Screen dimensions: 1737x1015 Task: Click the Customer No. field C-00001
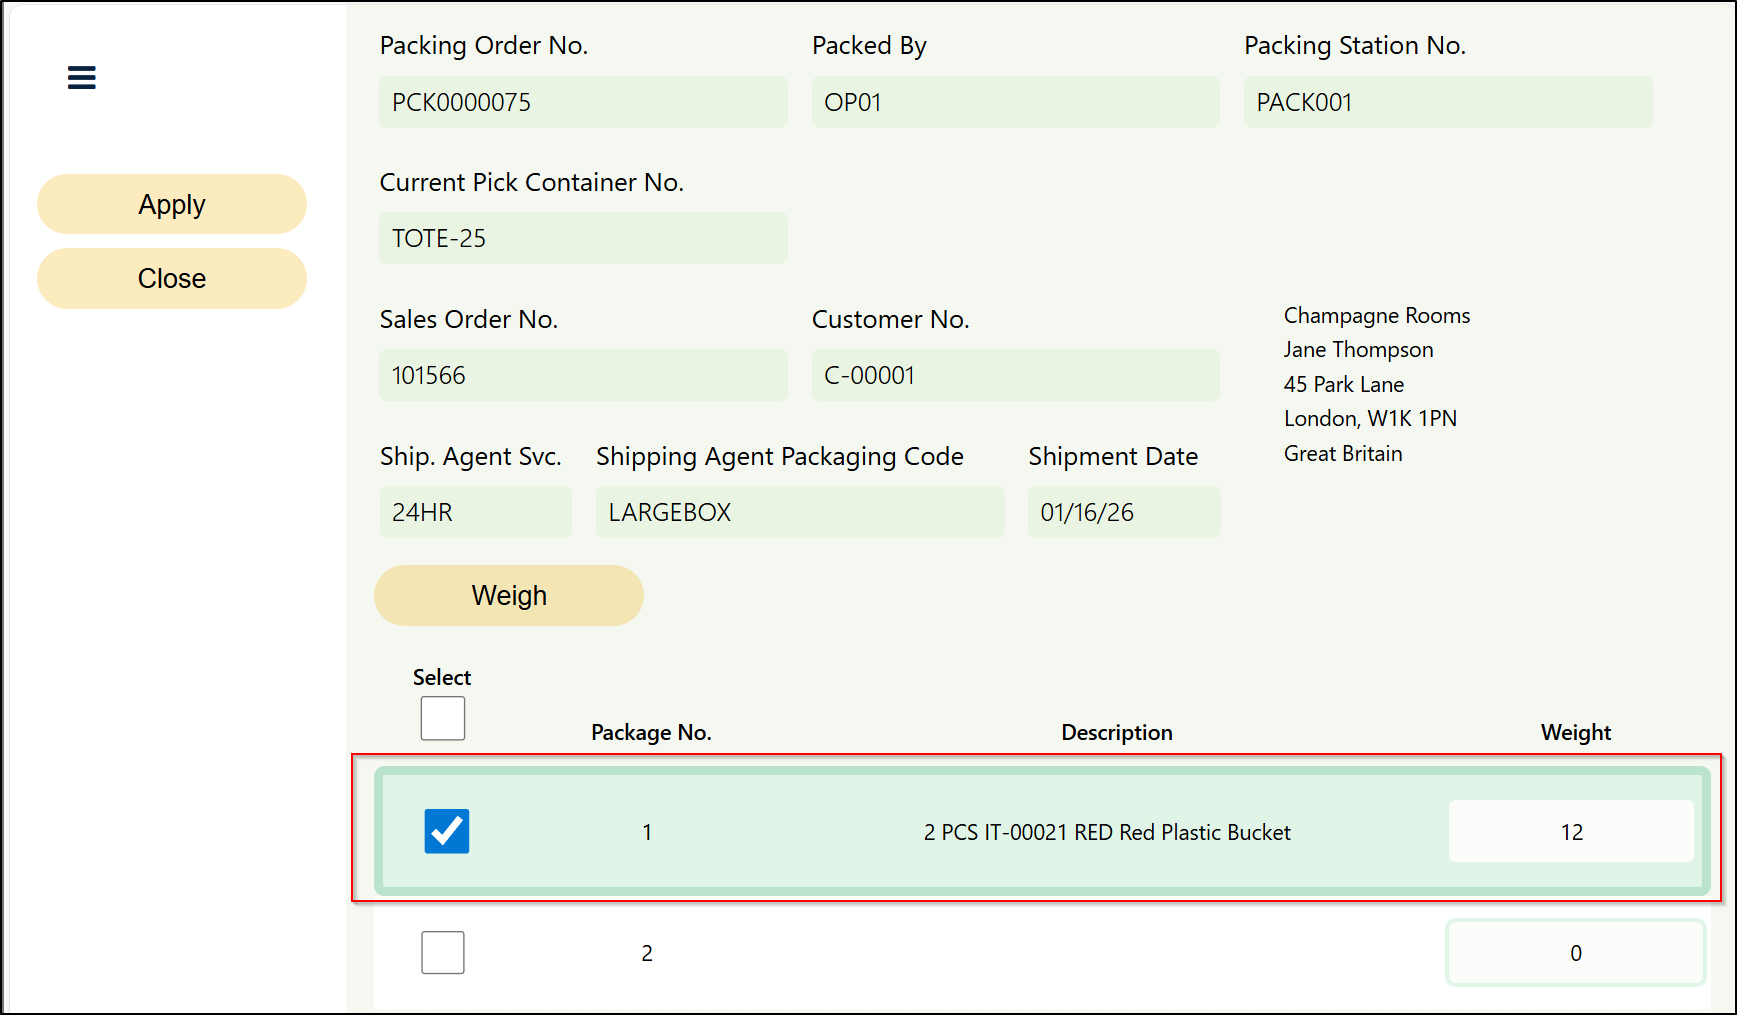point(1015,375)
